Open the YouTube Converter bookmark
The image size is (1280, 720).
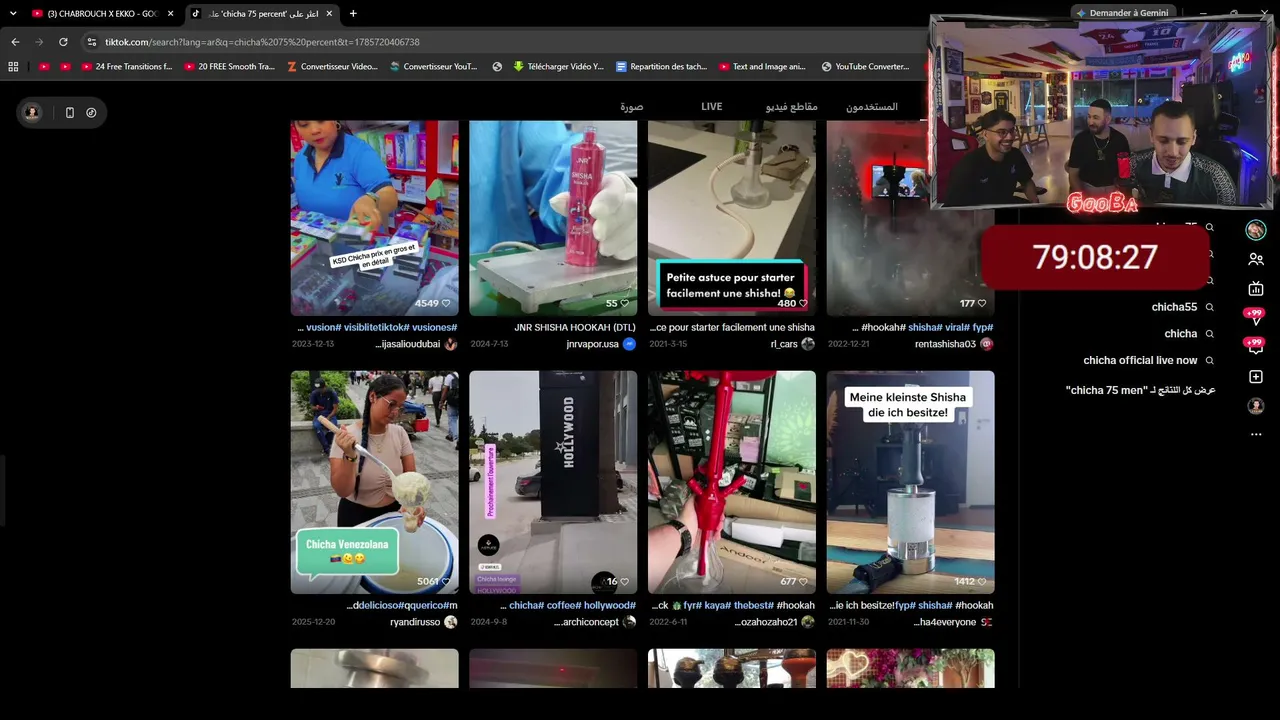[865, 67]
